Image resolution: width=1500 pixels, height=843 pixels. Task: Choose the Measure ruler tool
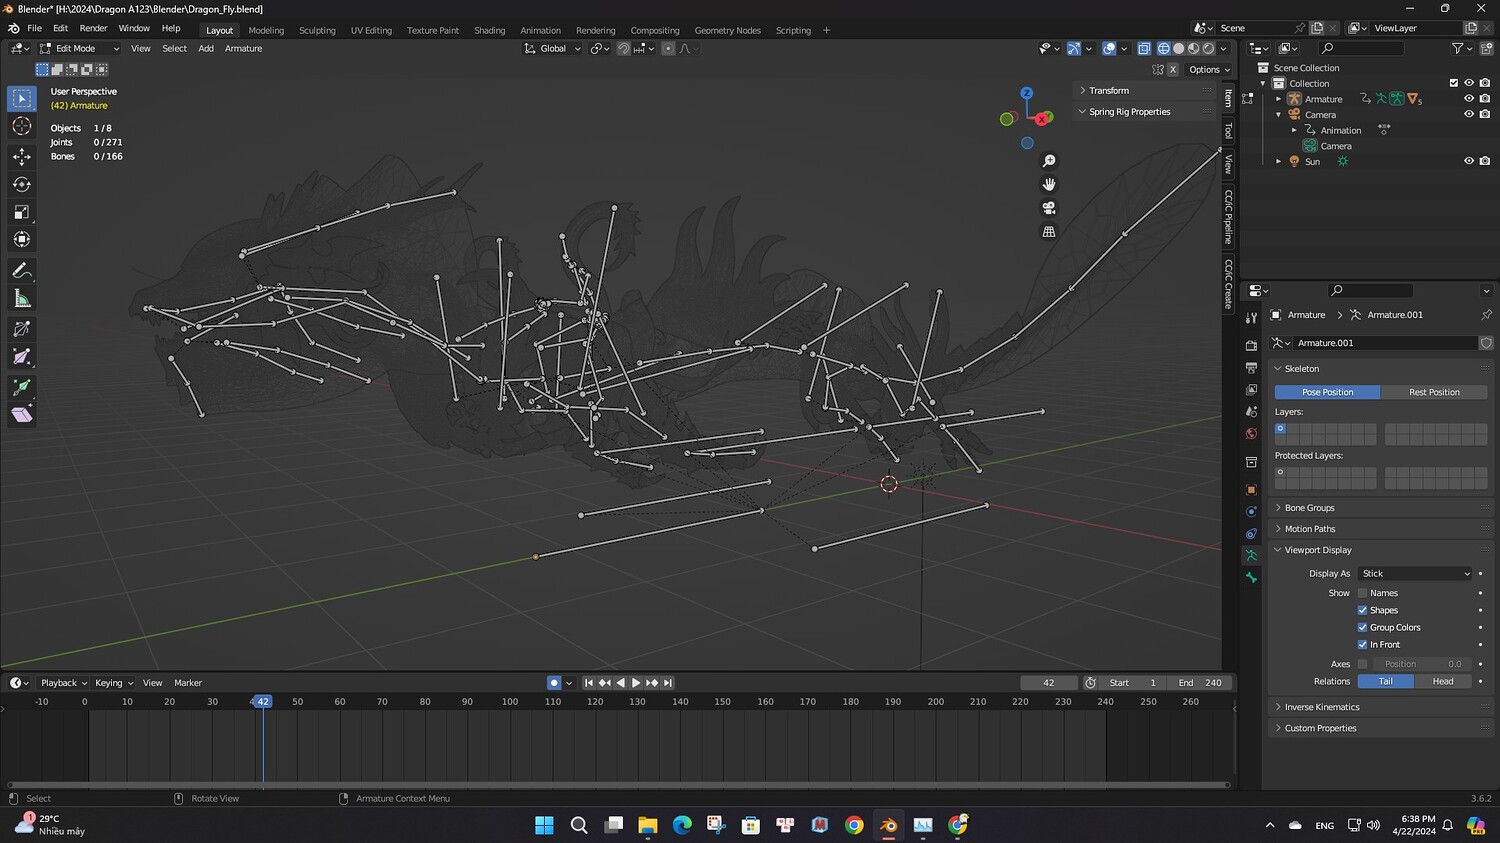(x=22, y=299)
